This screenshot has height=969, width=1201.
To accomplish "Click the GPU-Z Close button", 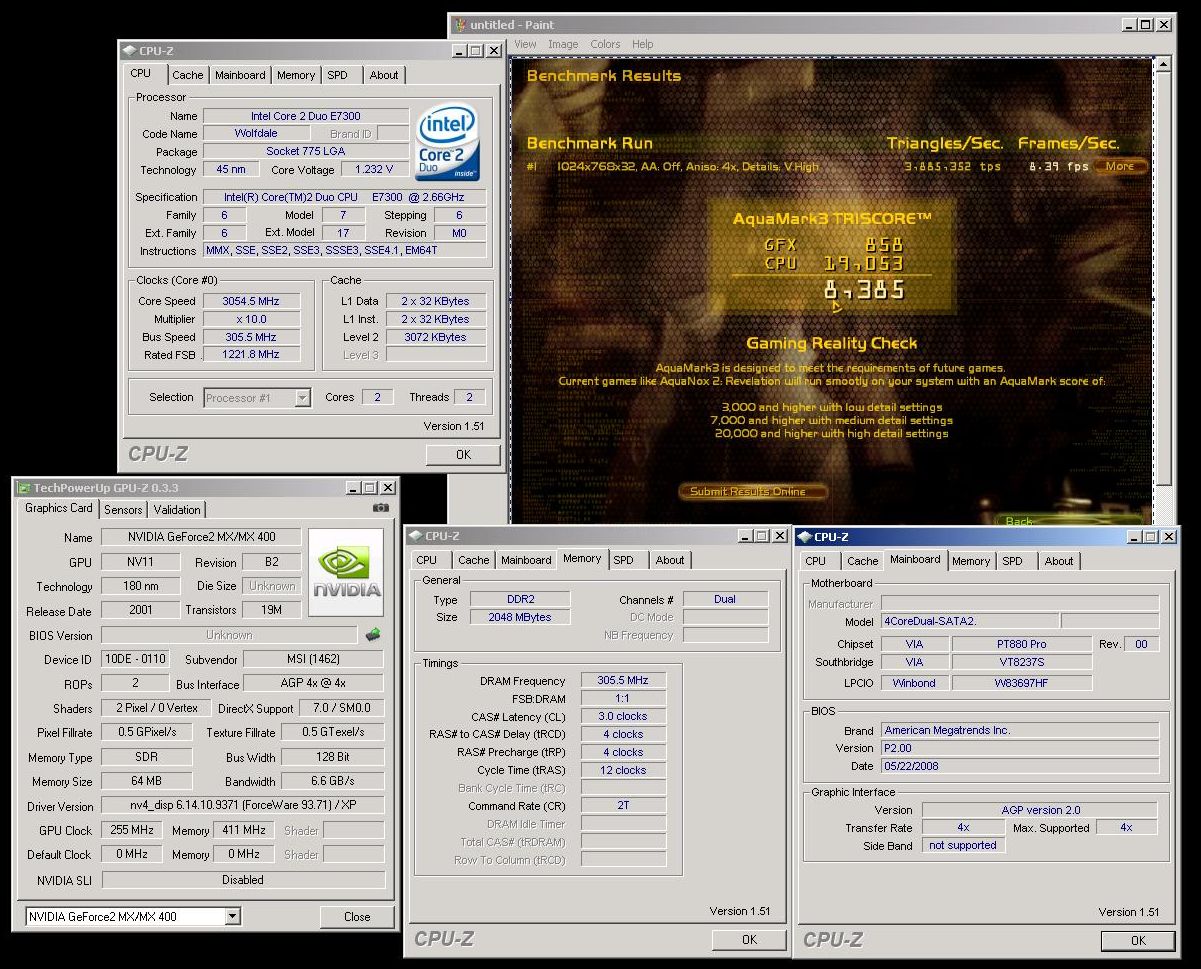I will pyautogui.click(x=357, y=916).
